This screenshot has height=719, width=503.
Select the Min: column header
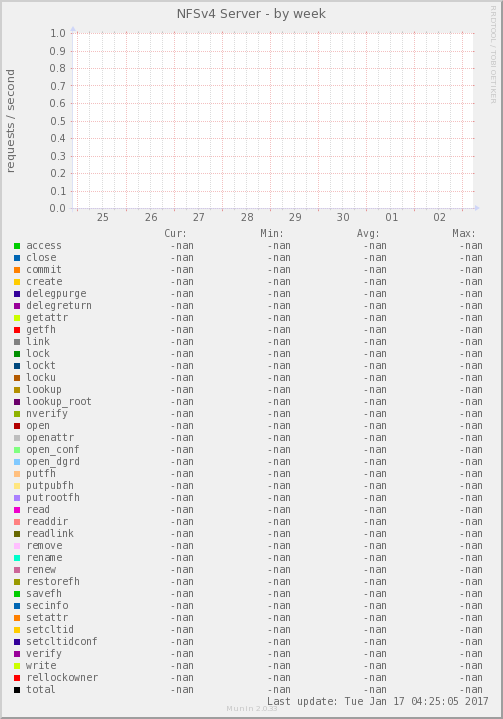272,233
